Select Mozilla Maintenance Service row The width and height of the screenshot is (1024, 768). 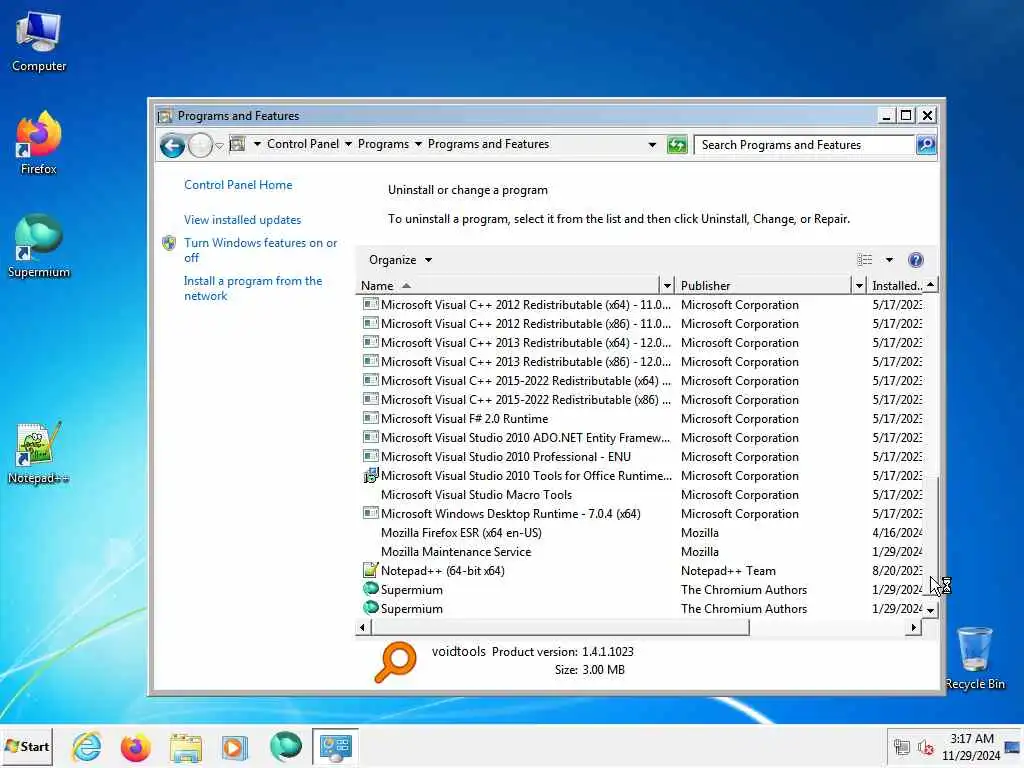(640, 552)
